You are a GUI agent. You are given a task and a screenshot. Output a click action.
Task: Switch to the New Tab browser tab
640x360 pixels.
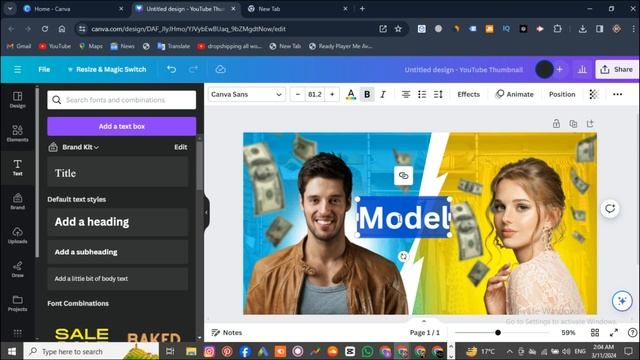[298, 9]
